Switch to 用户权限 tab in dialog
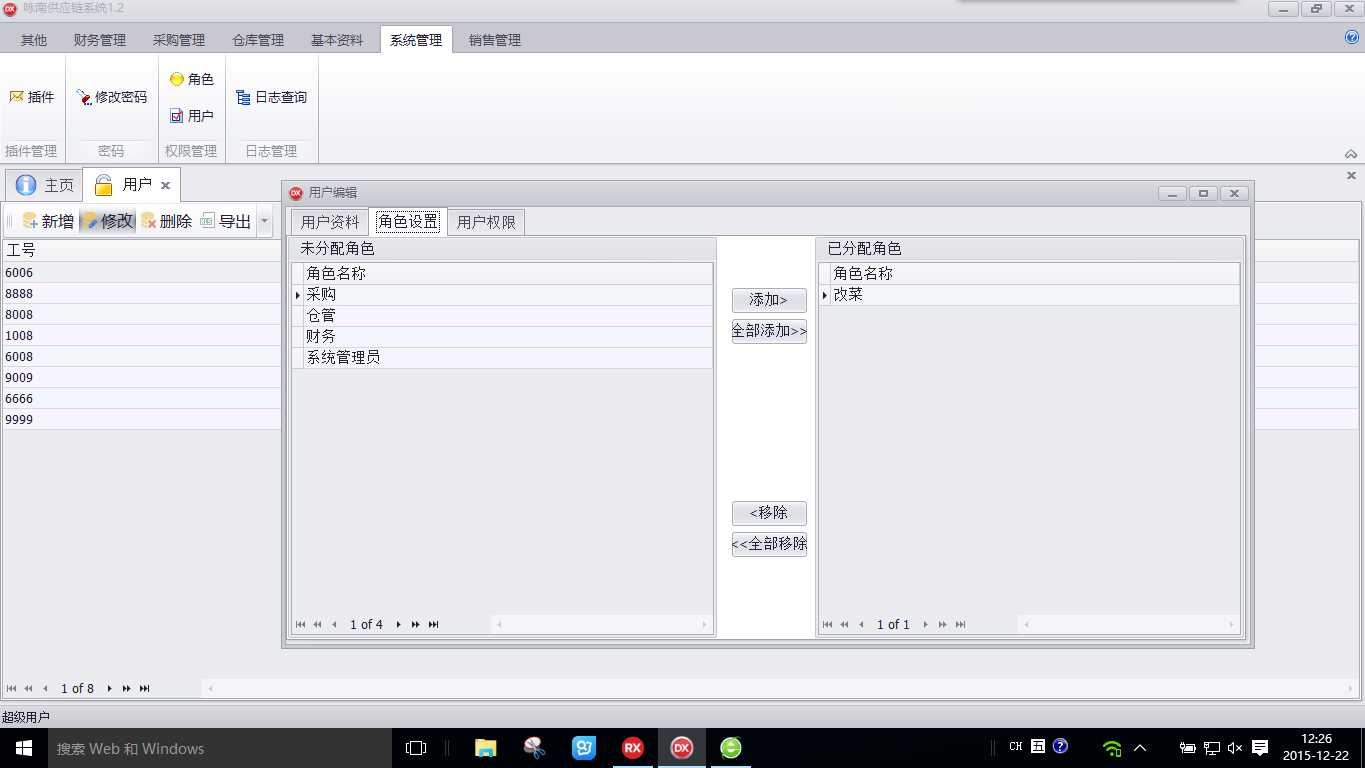 point(486,222)
